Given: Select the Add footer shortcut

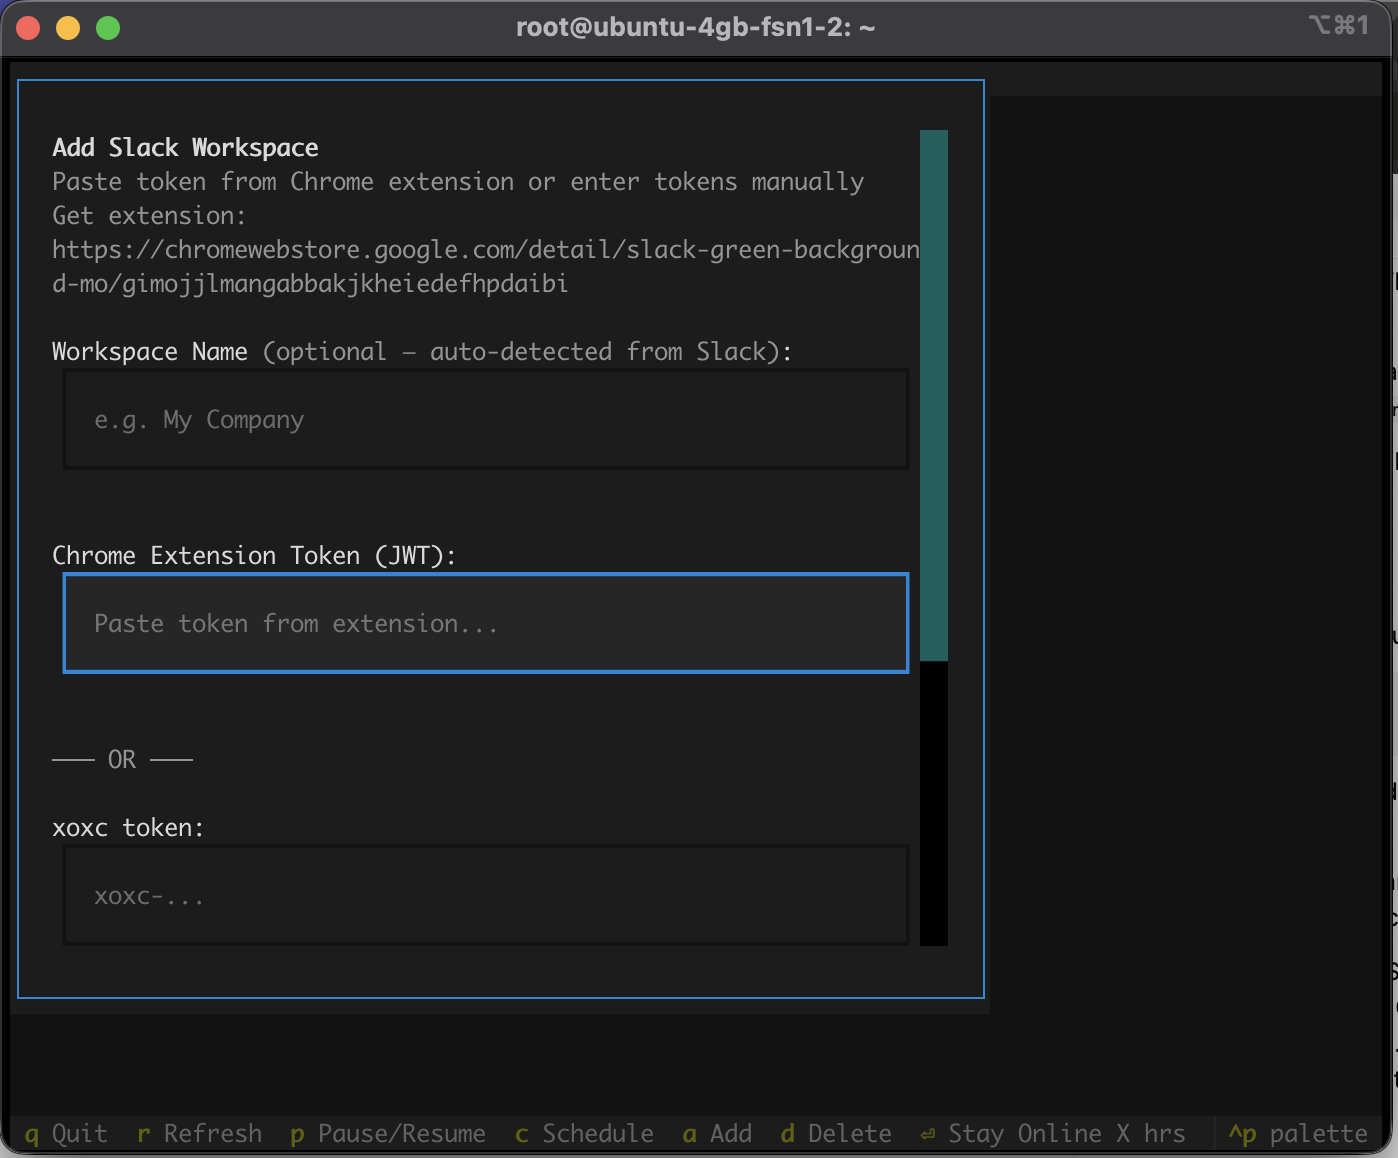Looking at the screenshot, I should click(x=718, y=1134).
